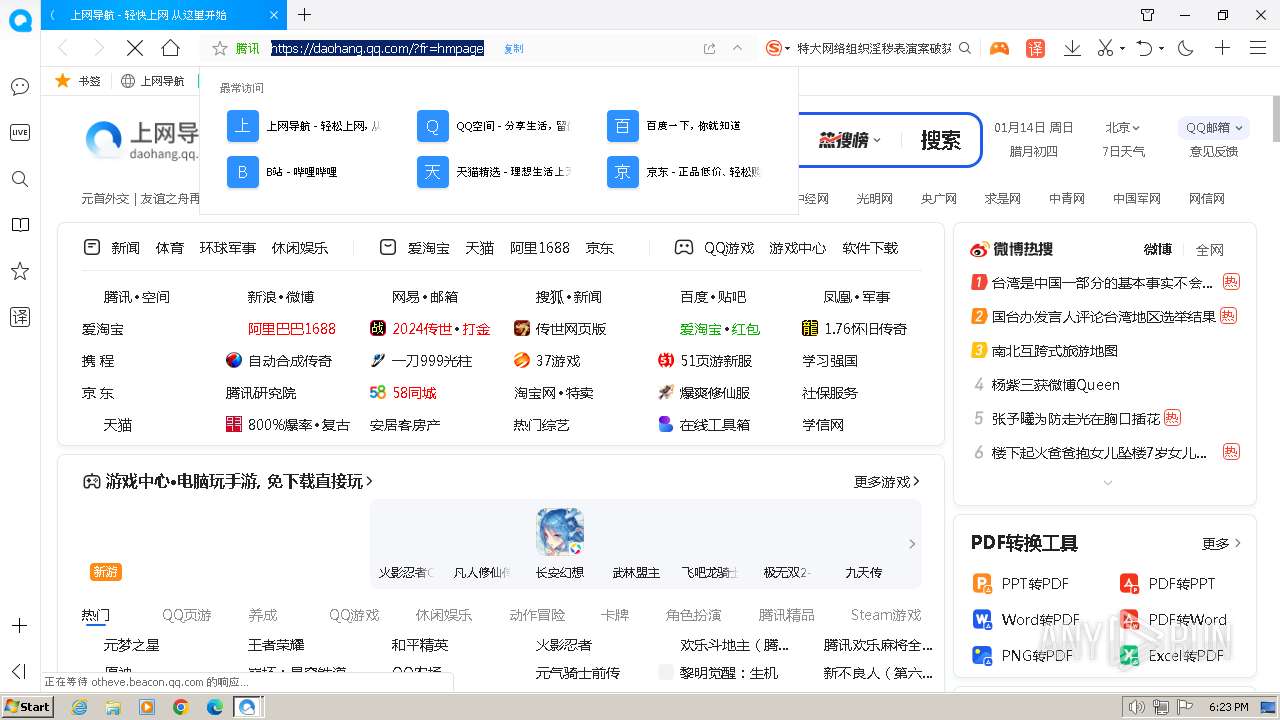Switch to 微博 tab in hot search
1280x720 pixels.
coord(1158,249)
